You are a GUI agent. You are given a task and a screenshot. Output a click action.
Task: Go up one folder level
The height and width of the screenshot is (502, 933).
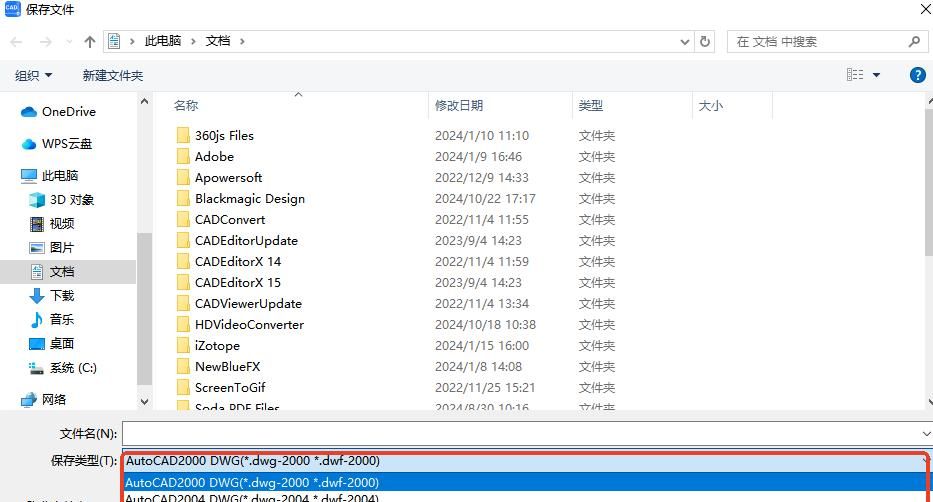pyautogui.click(x=90, y=42)
